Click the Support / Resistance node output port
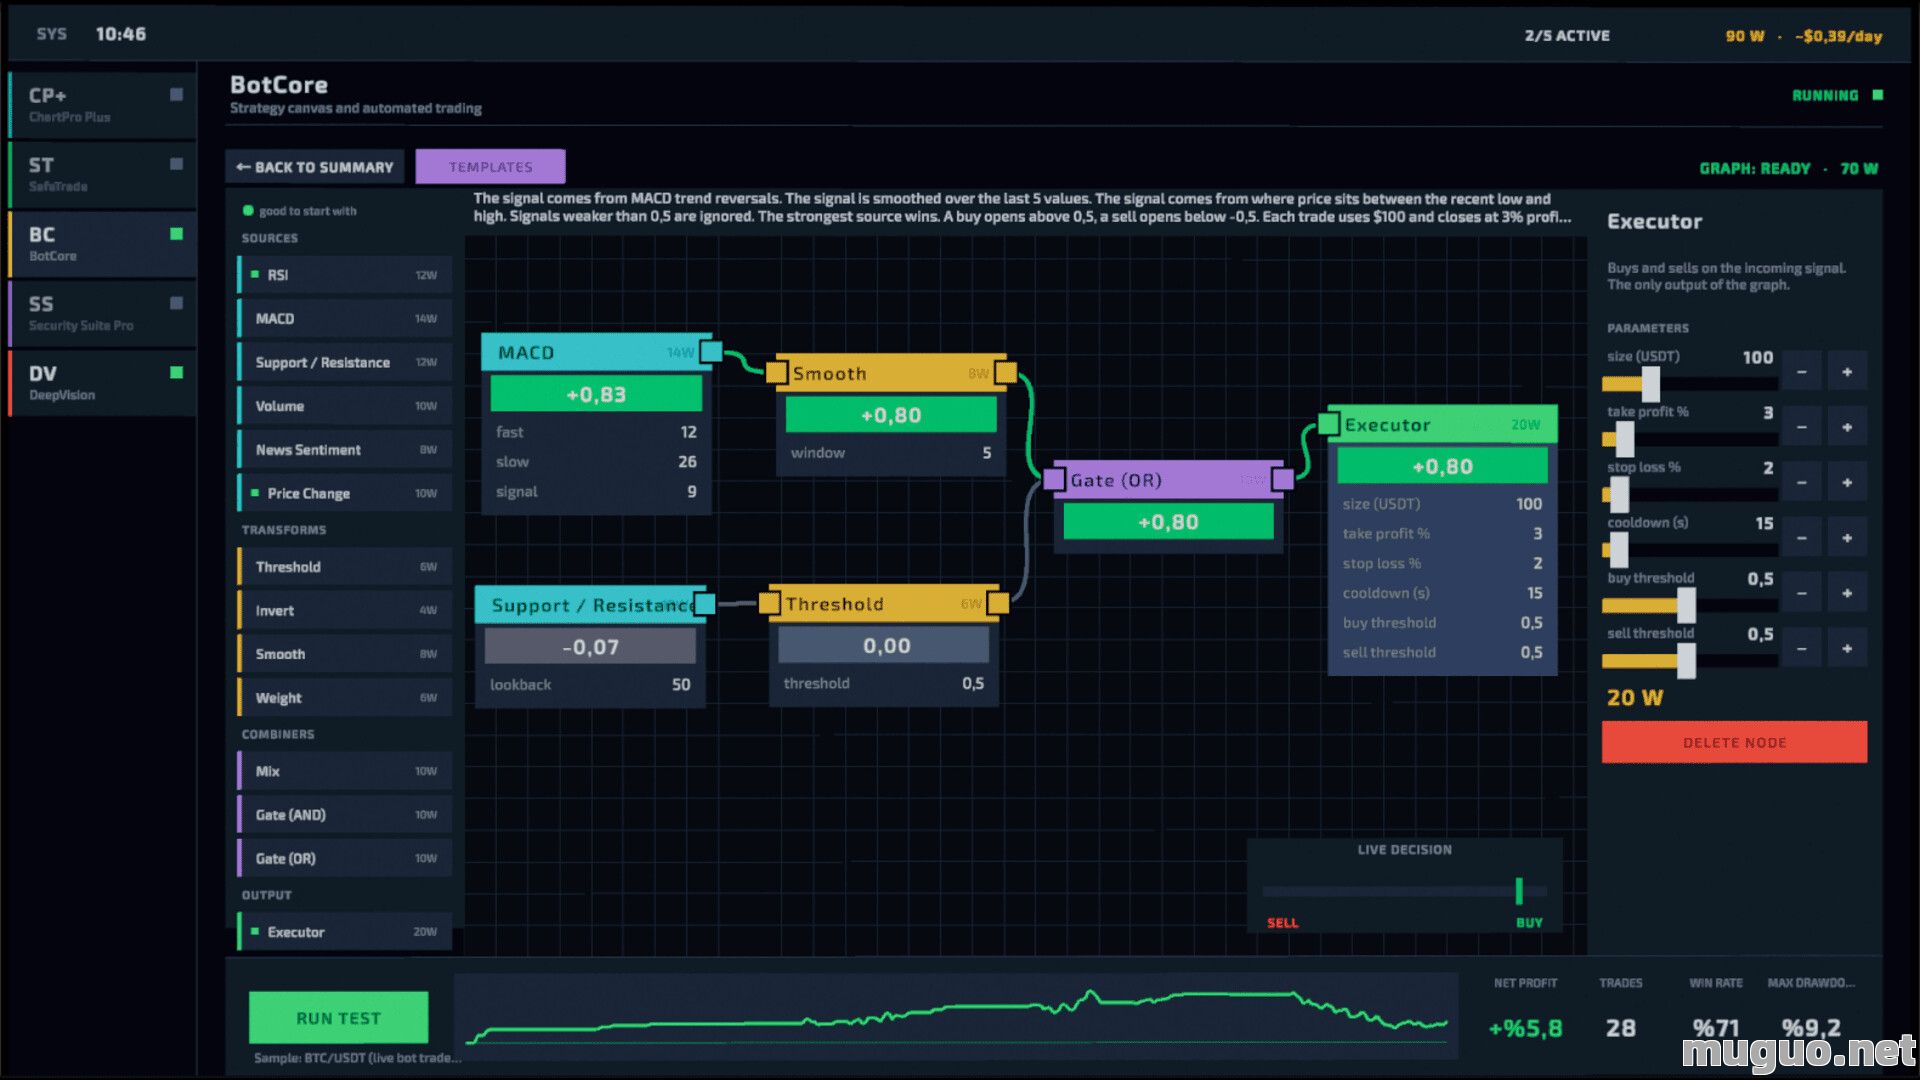1920x1080 pixels. (704, 604)
